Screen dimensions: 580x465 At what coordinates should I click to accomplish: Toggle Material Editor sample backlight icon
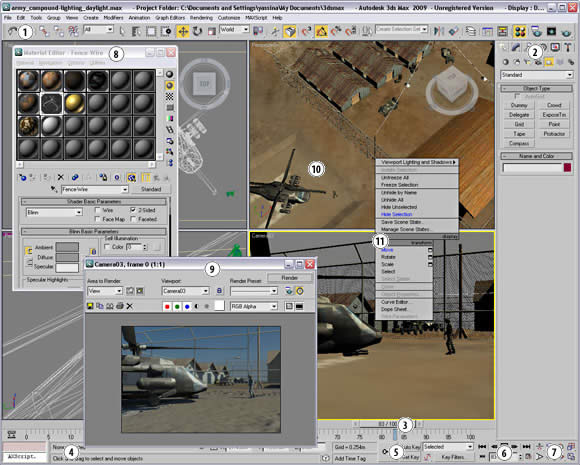point(169,85)
